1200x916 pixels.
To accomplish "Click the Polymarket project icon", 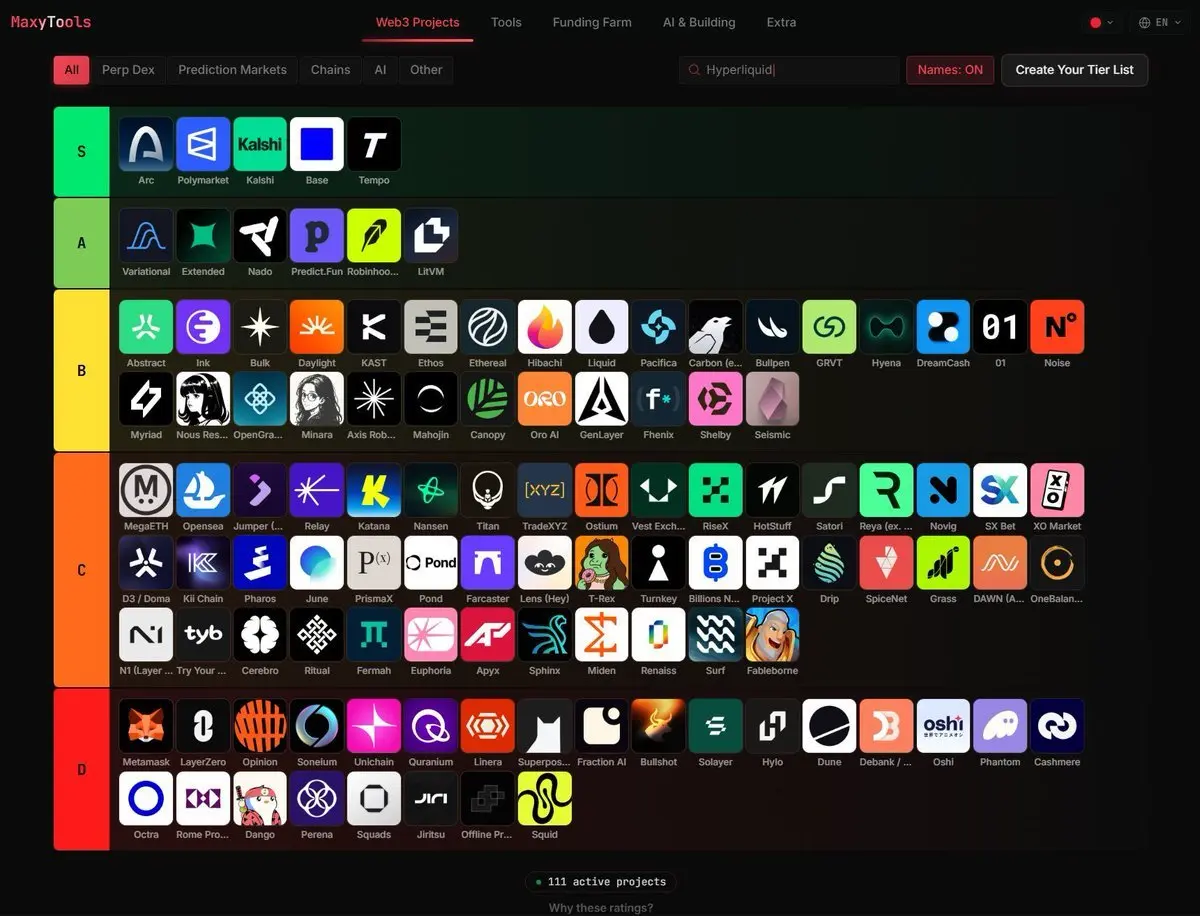I will point(203,144).
